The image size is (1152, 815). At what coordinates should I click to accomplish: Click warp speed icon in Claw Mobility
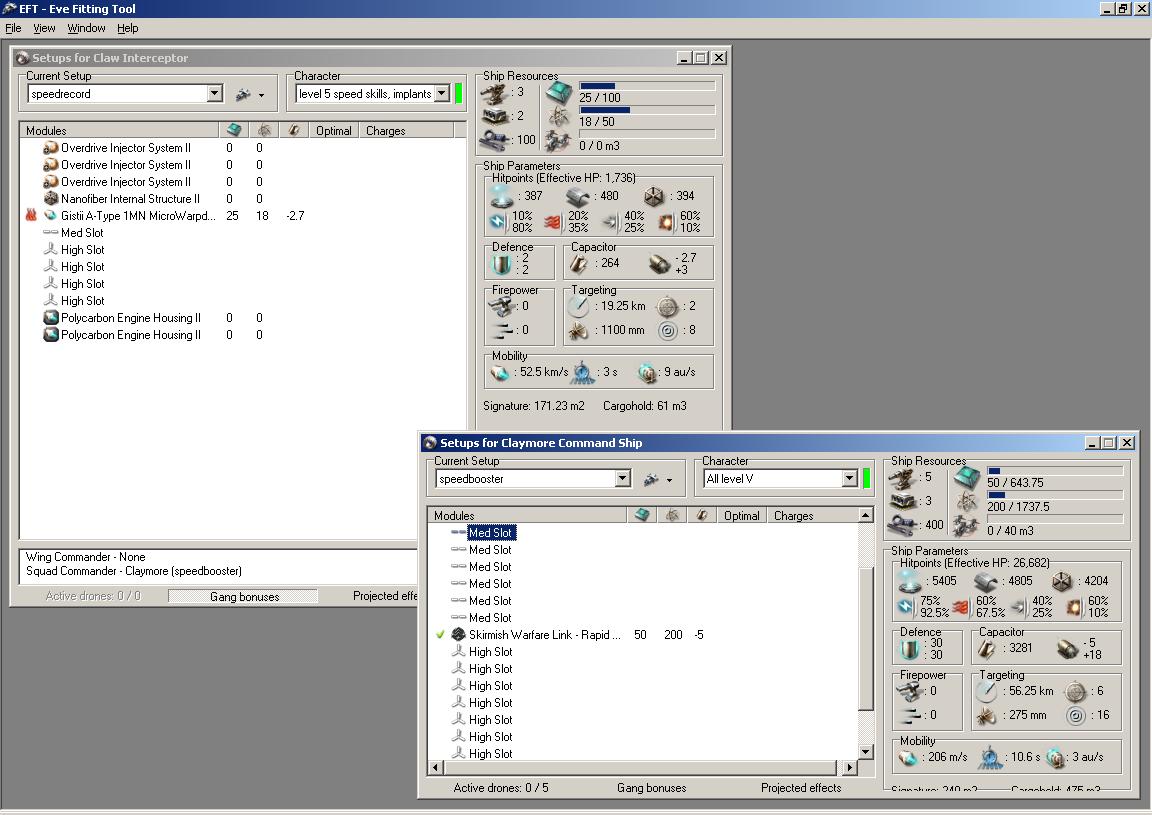coord(647,373)
